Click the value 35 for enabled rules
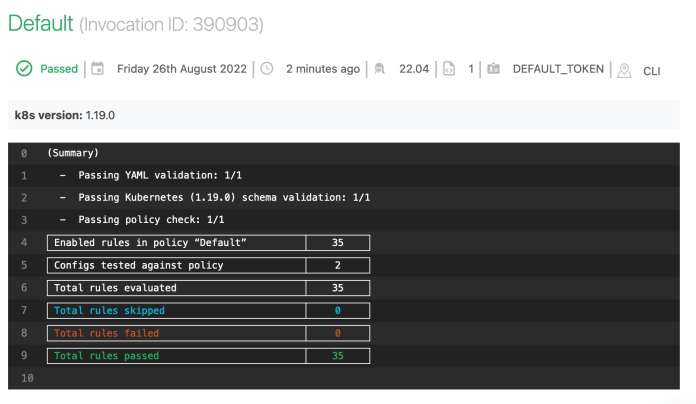The image size is (696, 404). (x=338, y=242)
